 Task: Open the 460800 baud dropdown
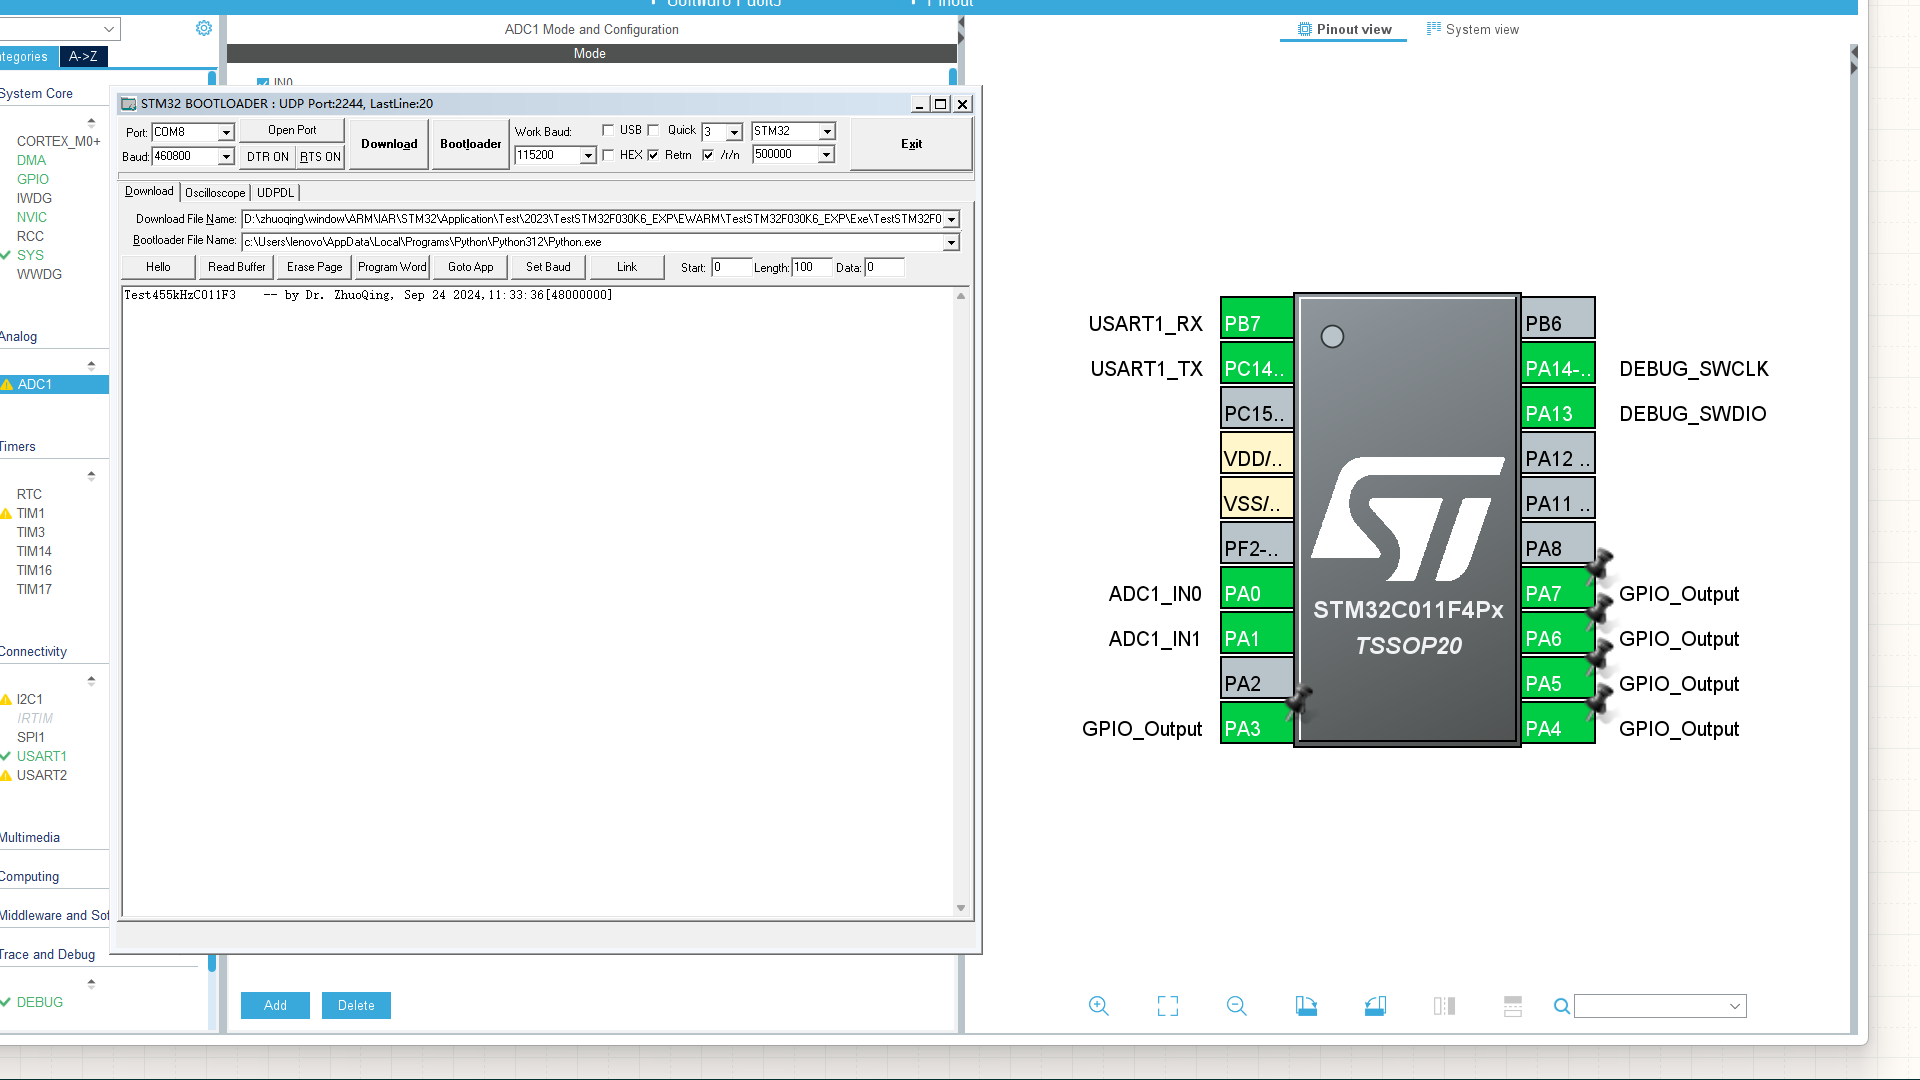pos(226,157)
